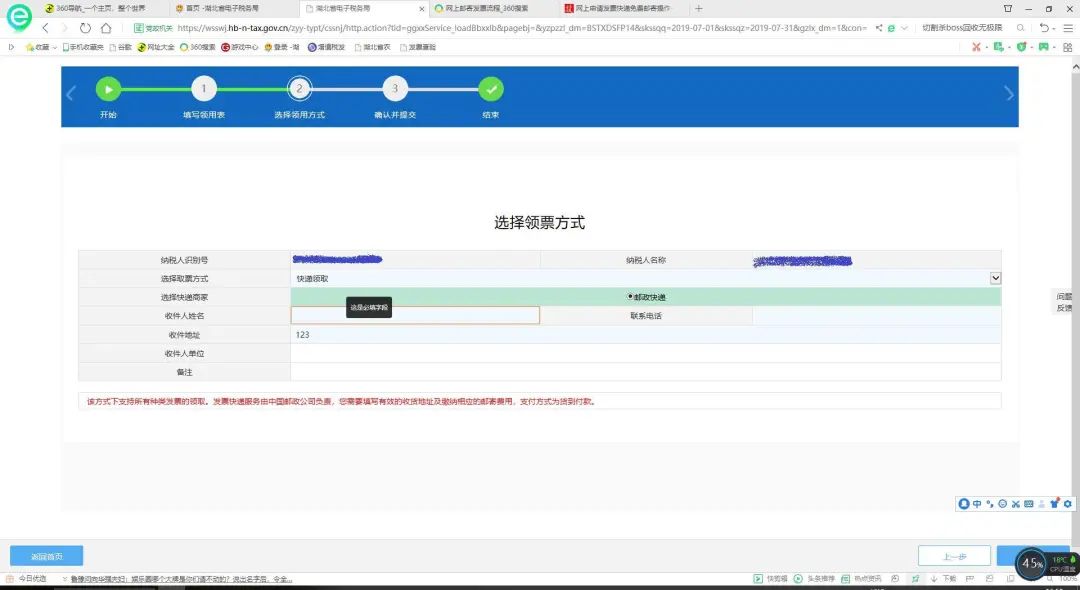
Task: Click the browser forward arrow
Action: coord(65,28)
